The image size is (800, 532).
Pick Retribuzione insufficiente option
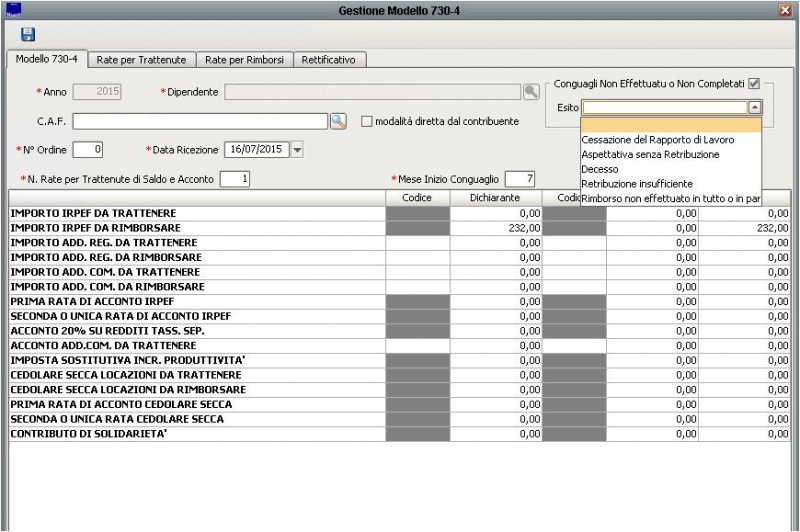point(636,184)
